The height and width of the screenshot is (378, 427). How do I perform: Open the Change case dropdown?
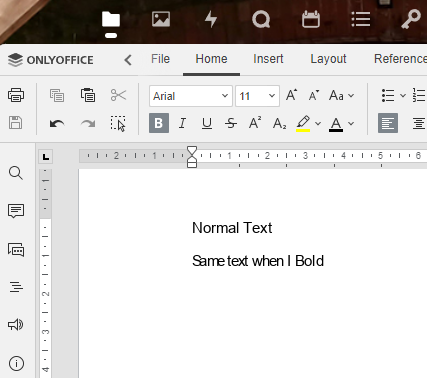341,95
